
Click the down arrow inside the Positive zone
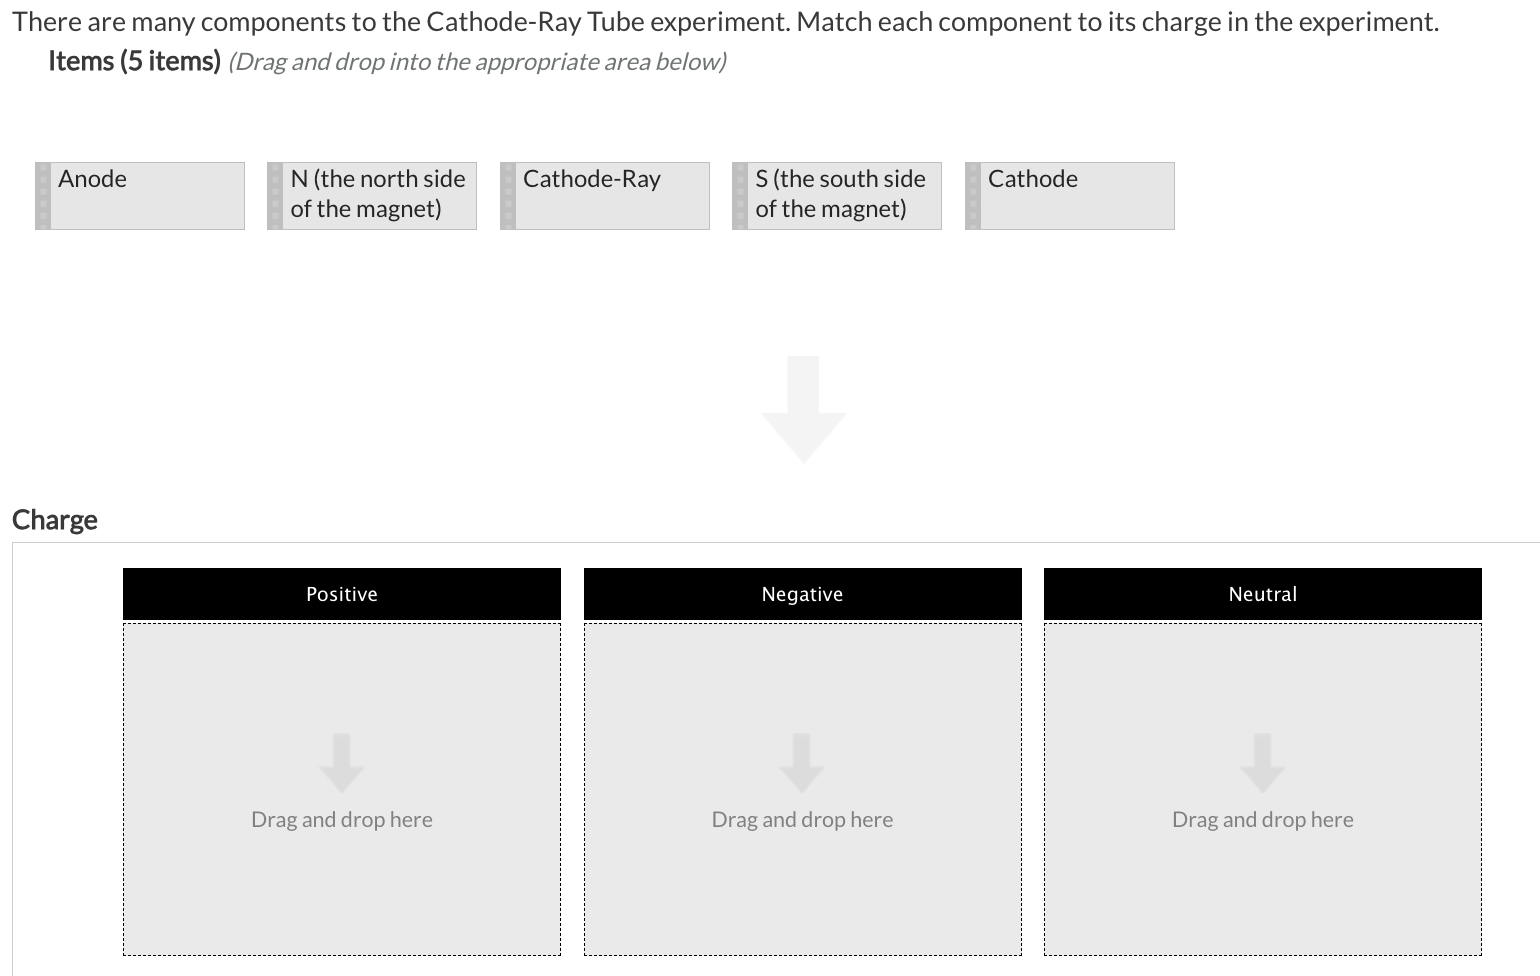click(342, 762)
